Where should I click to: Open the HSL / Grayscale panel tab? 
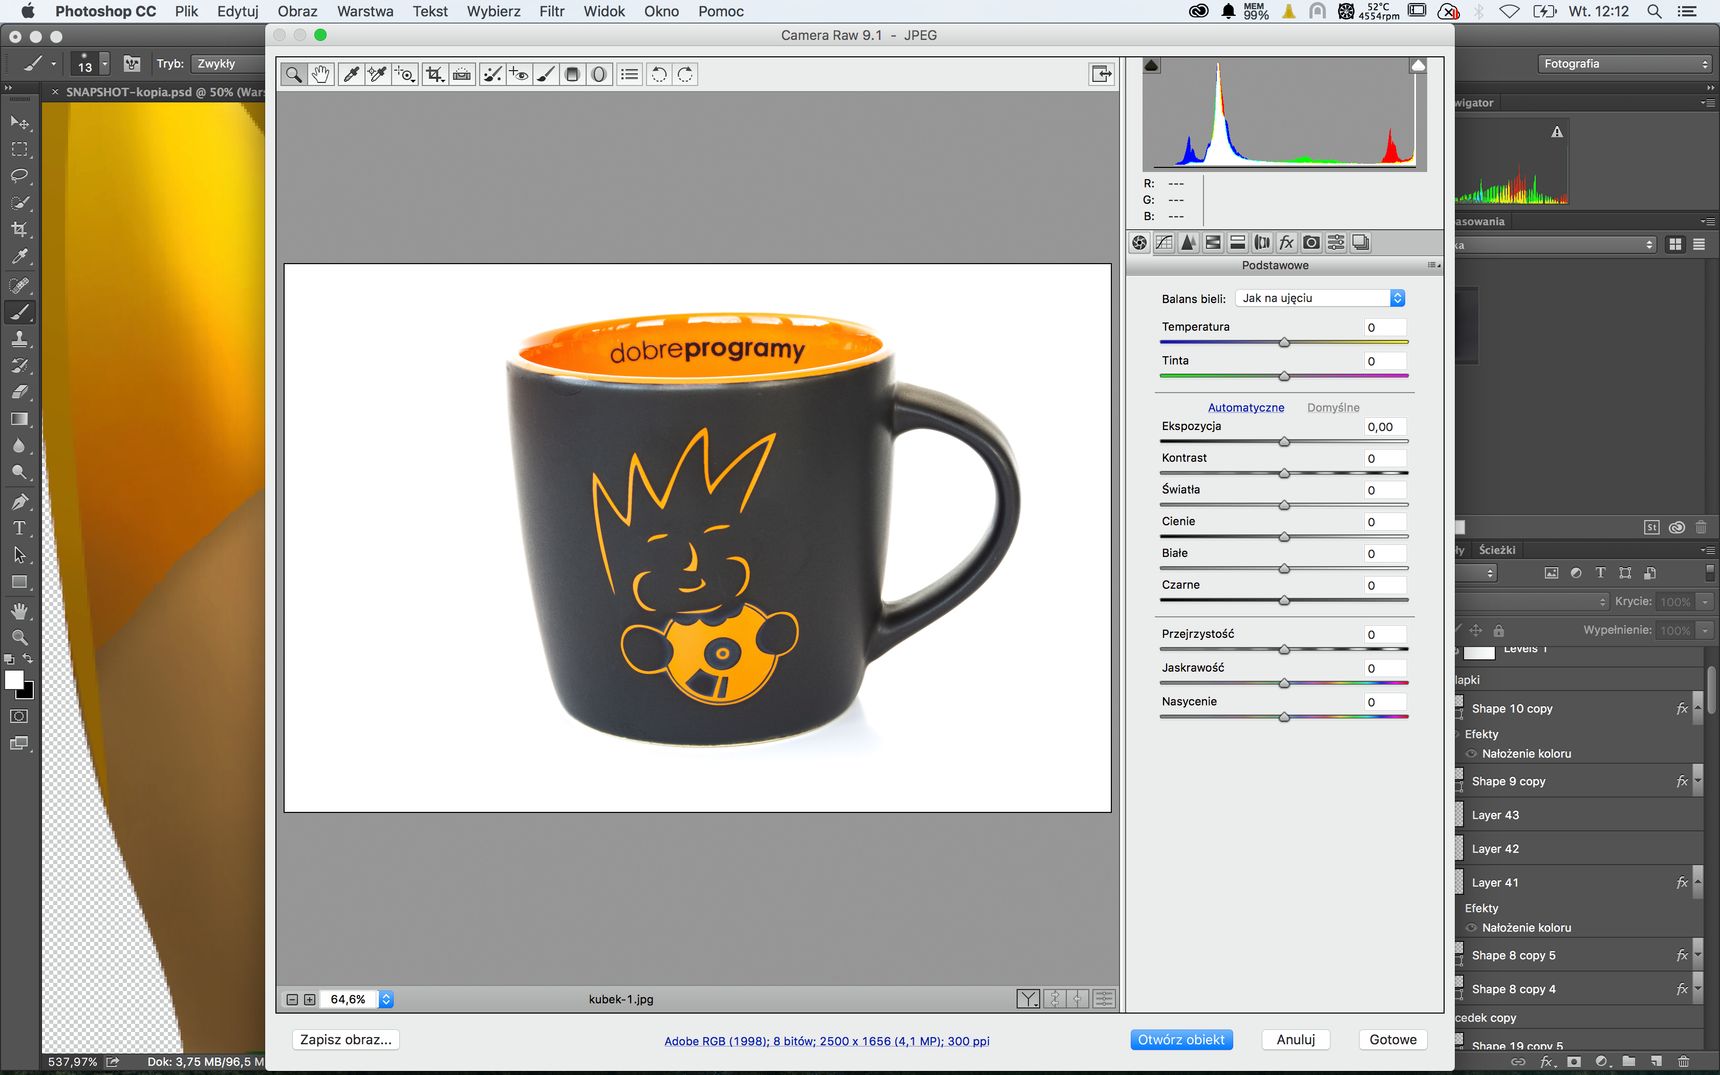click(x=1213, y=242)
